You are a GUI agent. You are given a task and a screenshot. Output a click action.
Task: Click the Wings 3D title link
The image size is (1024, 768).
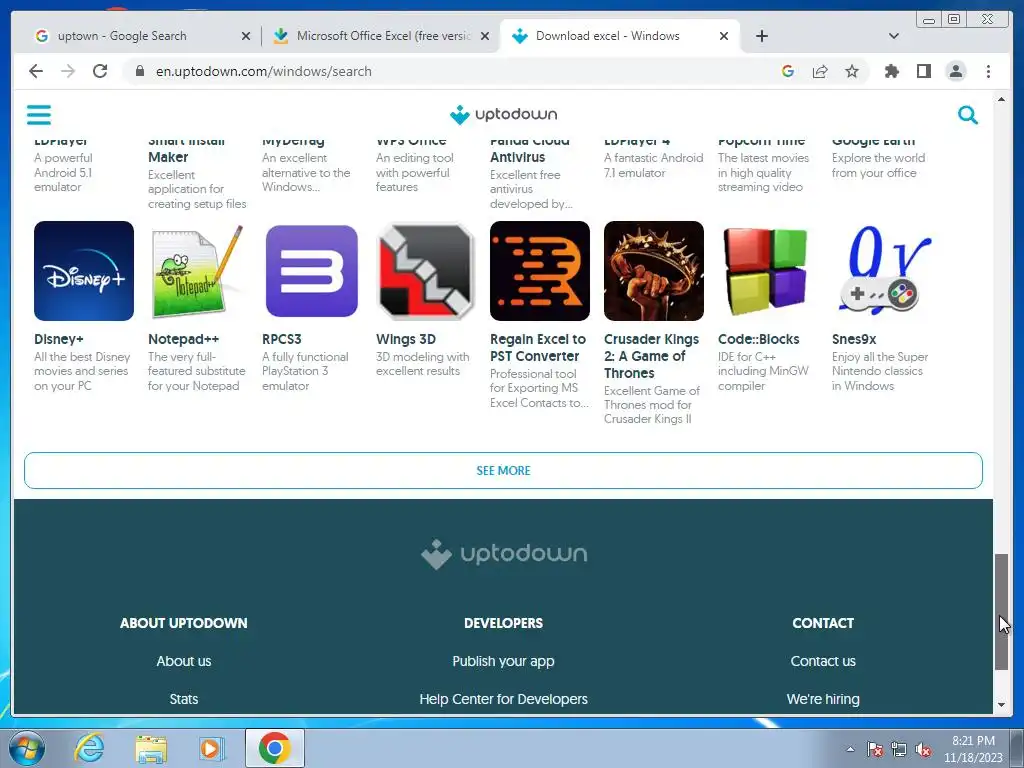(406, 339)
